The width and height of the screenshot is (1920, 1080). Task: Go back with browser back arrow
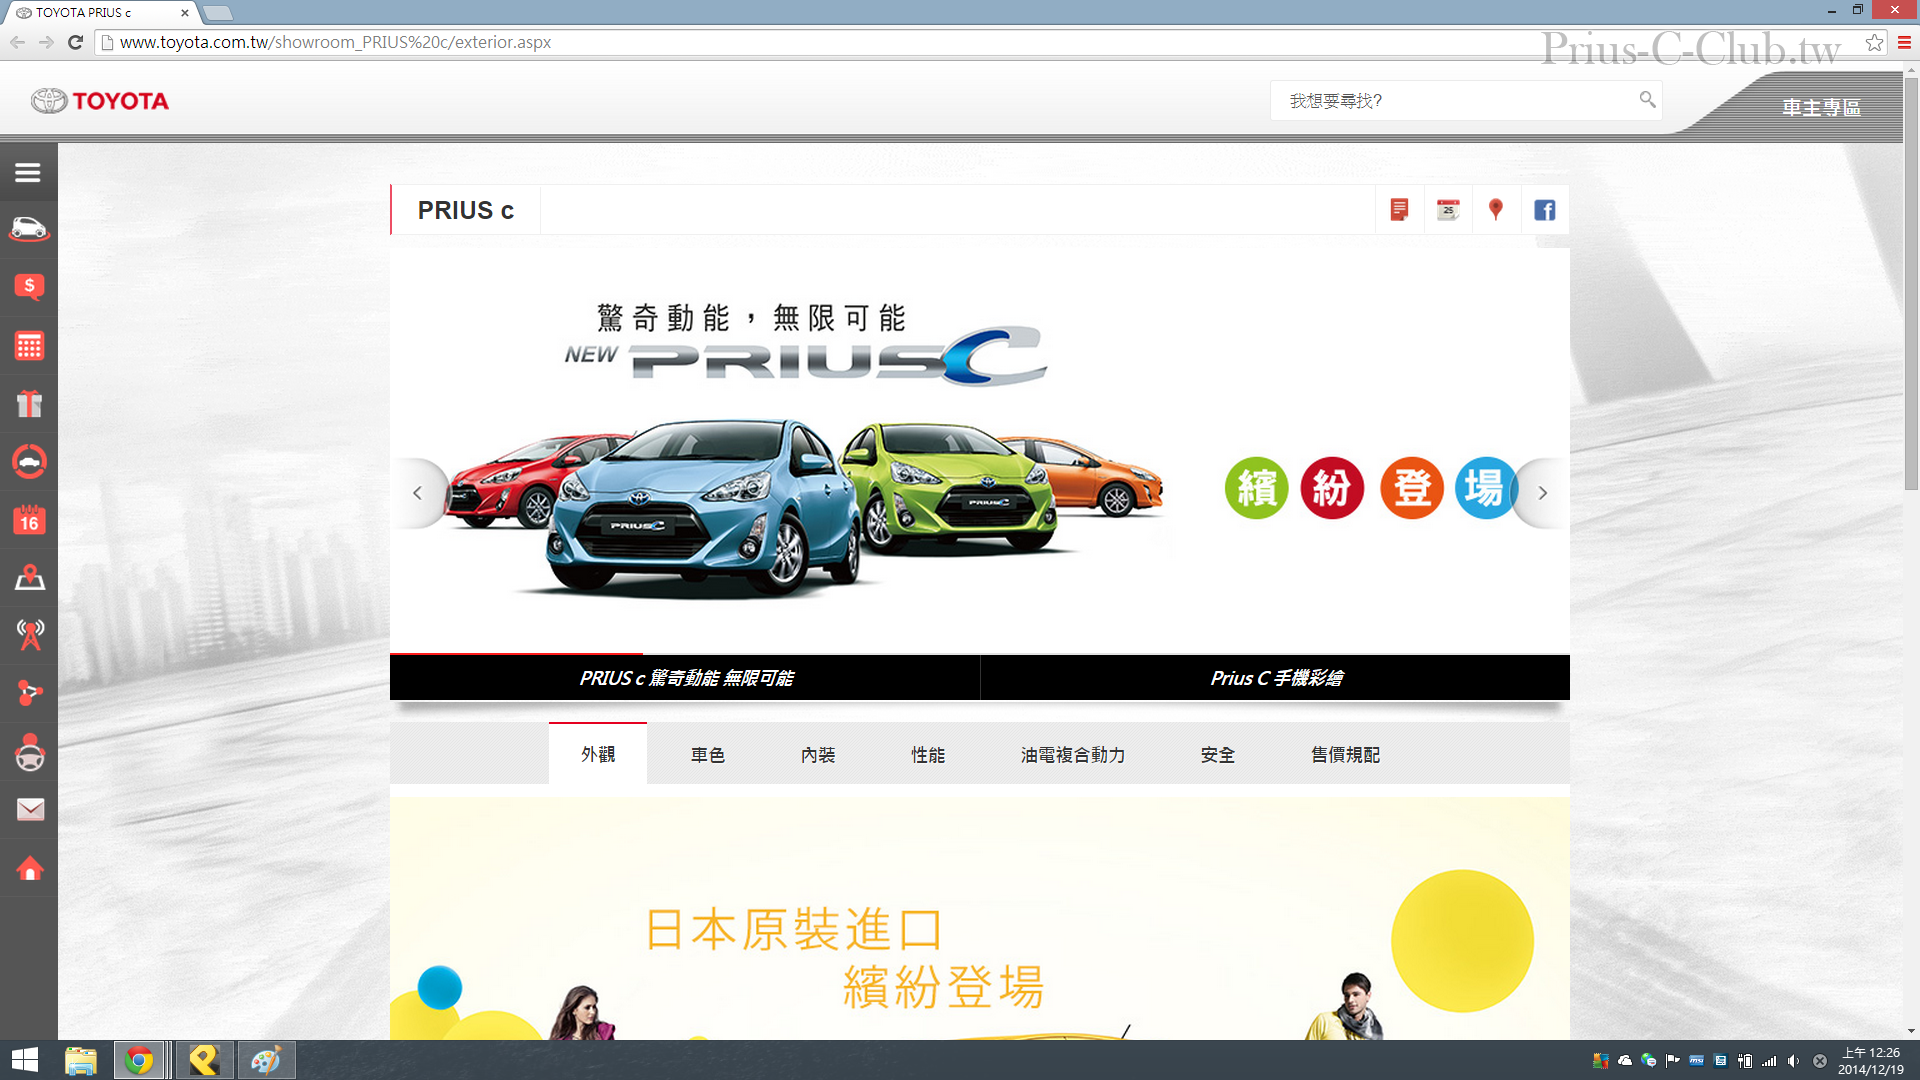point(17,42)
